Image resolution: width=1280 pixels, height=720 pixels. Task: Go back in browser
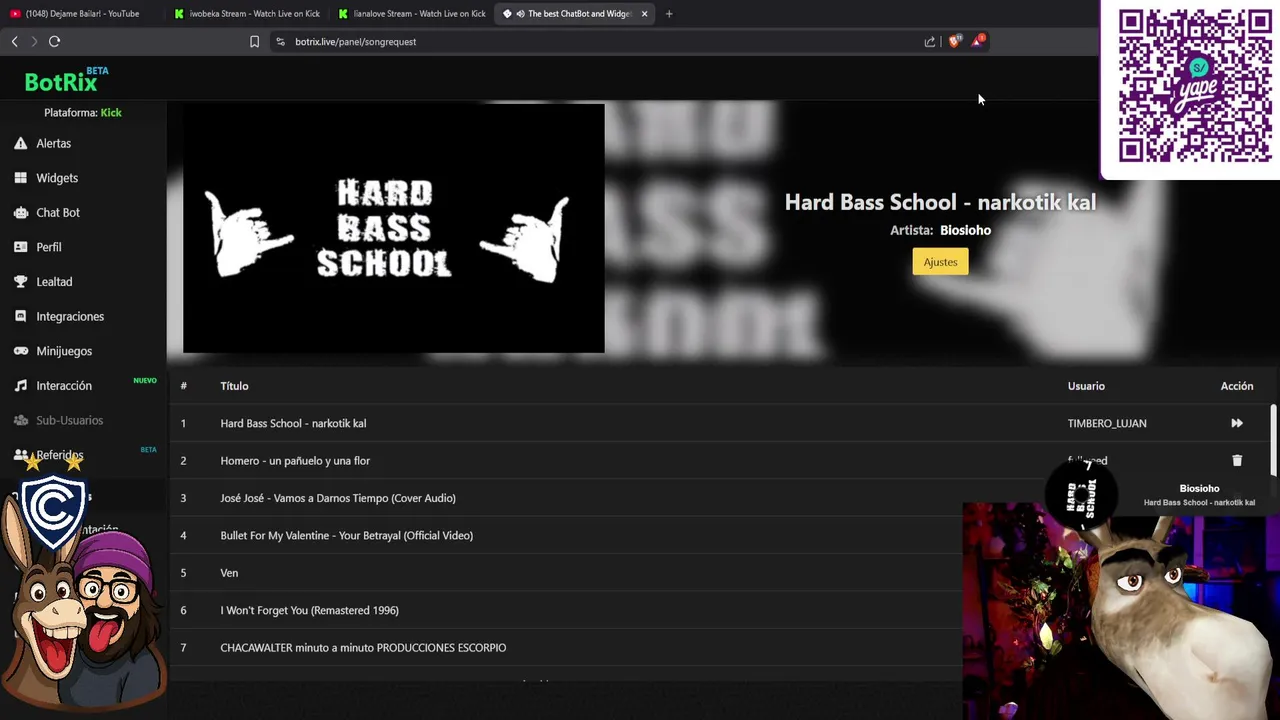[14, 41]
